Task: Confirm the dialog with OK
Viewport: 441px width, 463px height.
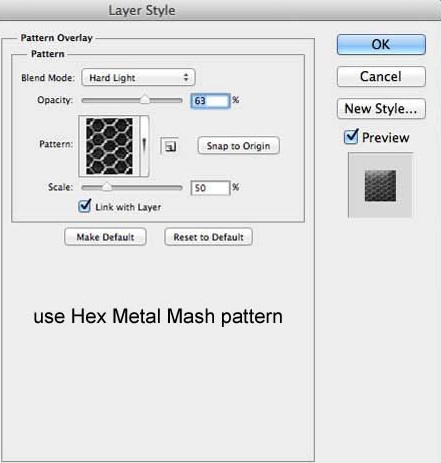Action: 381,44
